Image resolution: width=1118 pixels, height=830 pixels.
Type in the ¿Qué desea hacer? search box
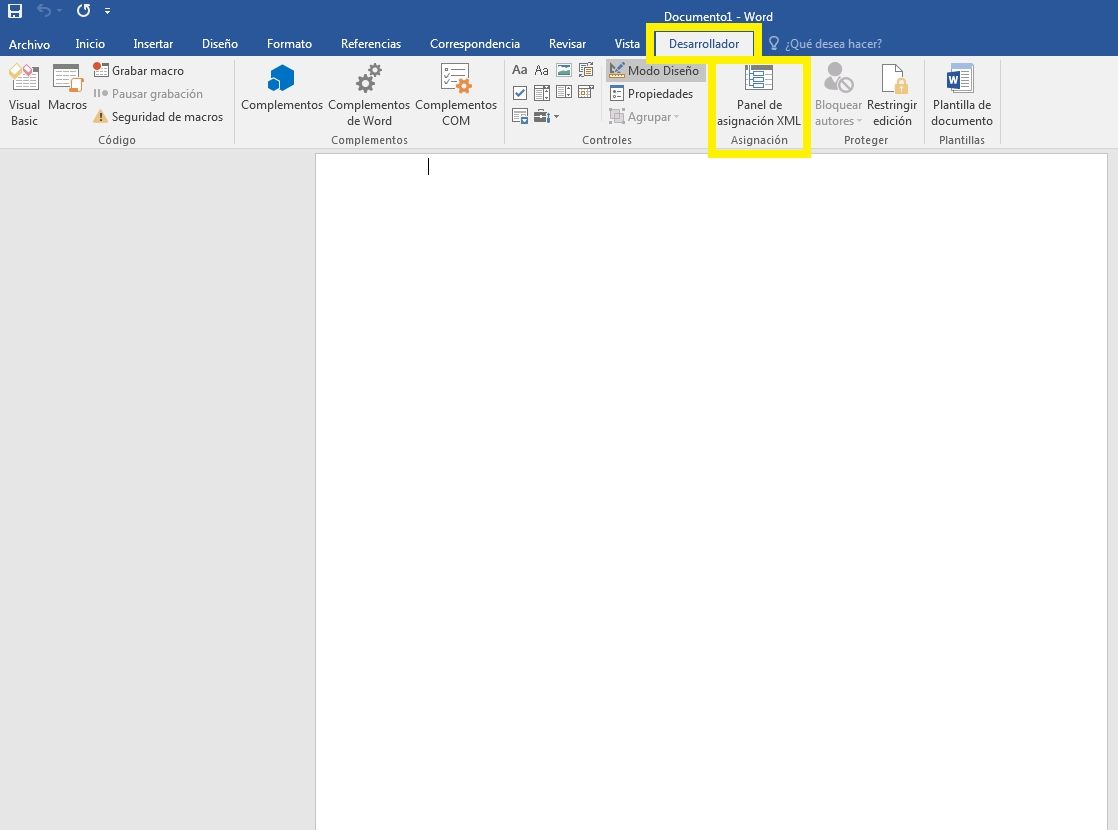click(833, 44)
